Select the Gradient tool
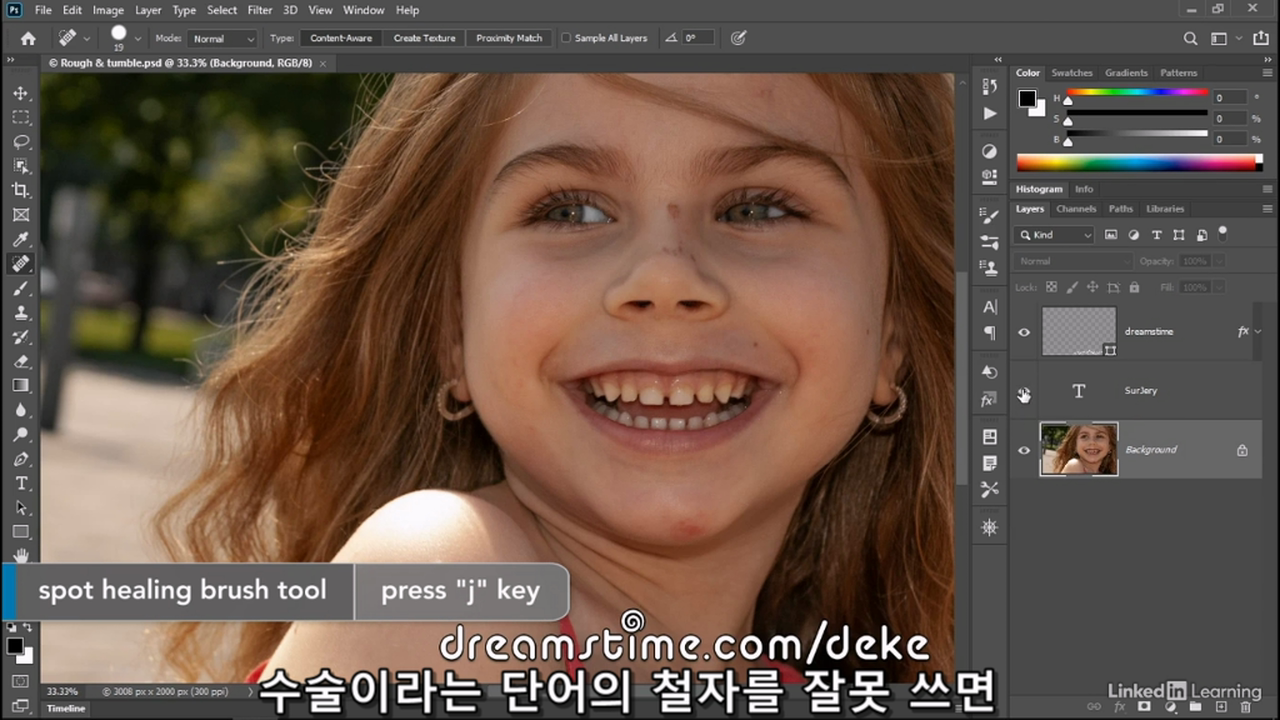Screen dimensions: 1280x720 tap(20, 385)
